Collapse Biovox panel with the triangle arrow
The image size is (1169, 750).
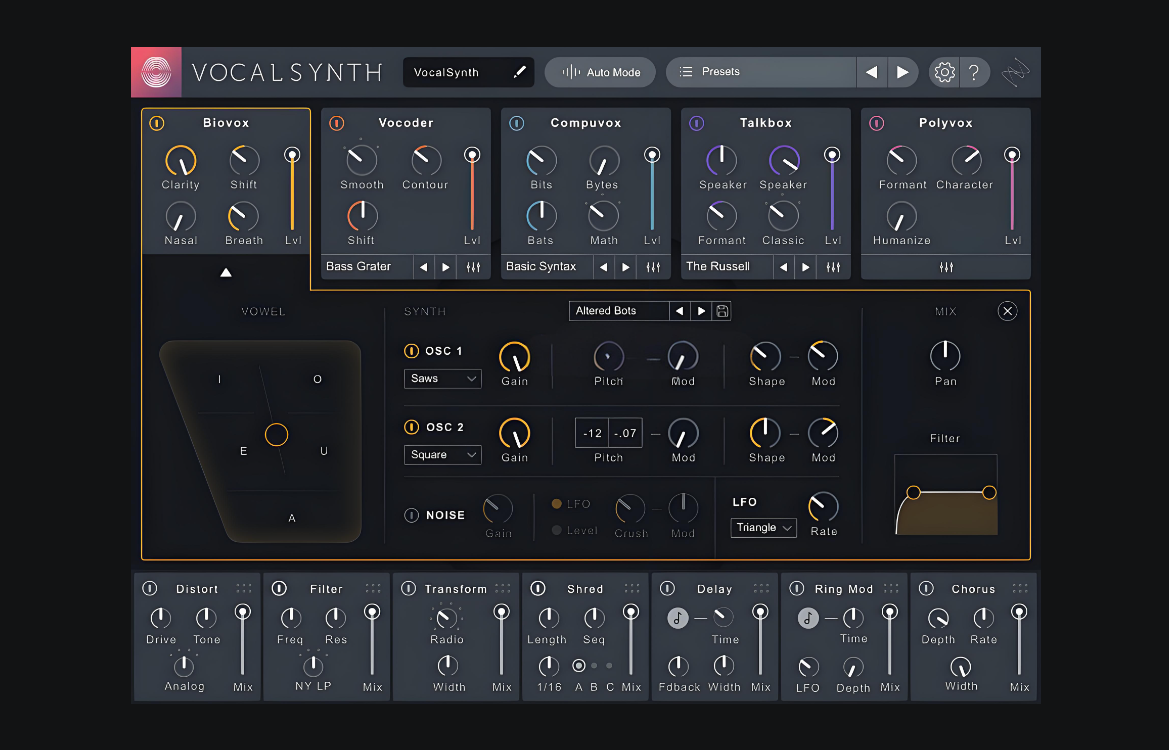226,273
